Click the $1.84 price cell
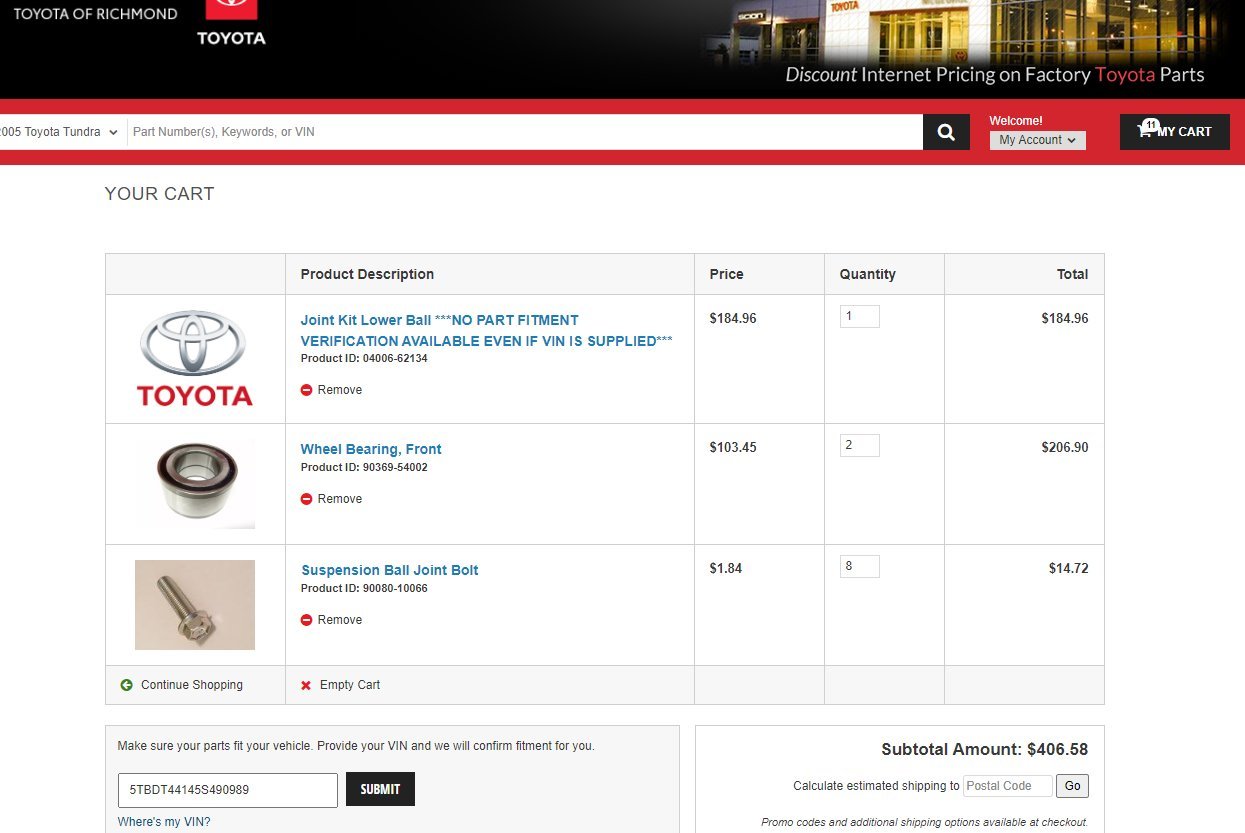Image resolution: width=1245 pixels, height=833 pixels. [x=727, y=568]
